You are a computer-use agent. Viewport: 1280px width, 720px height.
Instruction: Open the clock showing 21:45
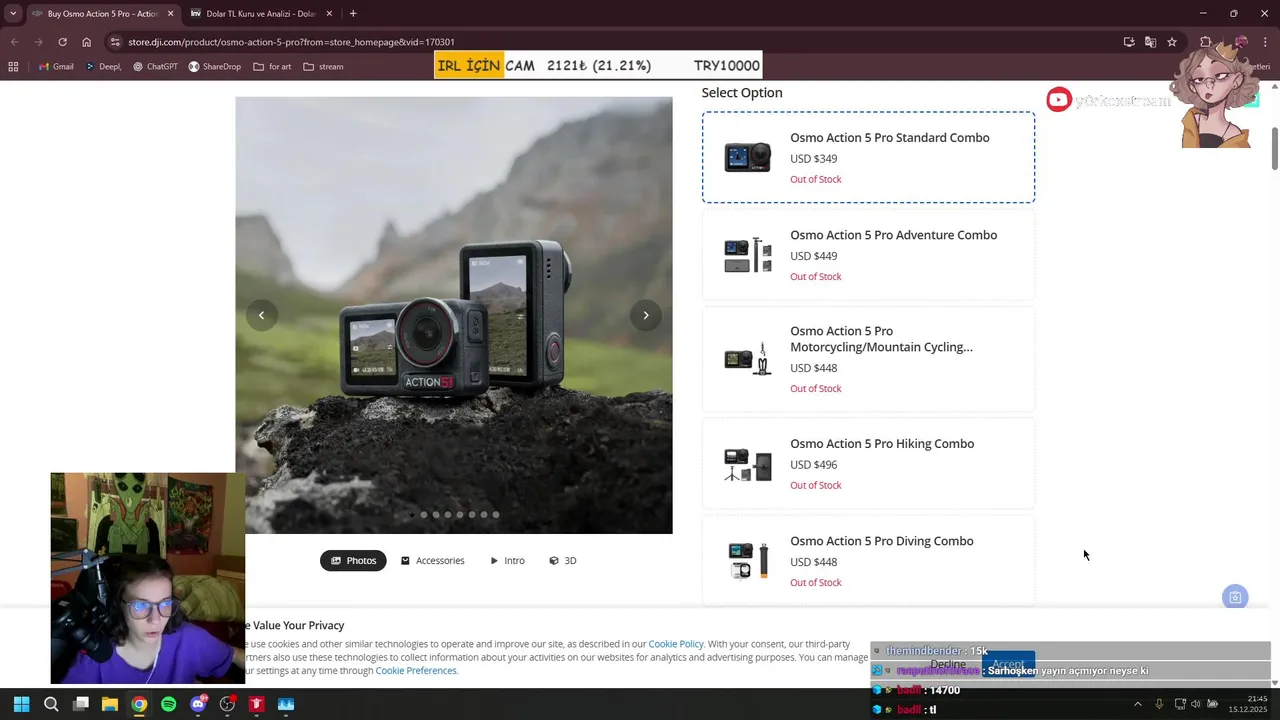point(1249,704)
